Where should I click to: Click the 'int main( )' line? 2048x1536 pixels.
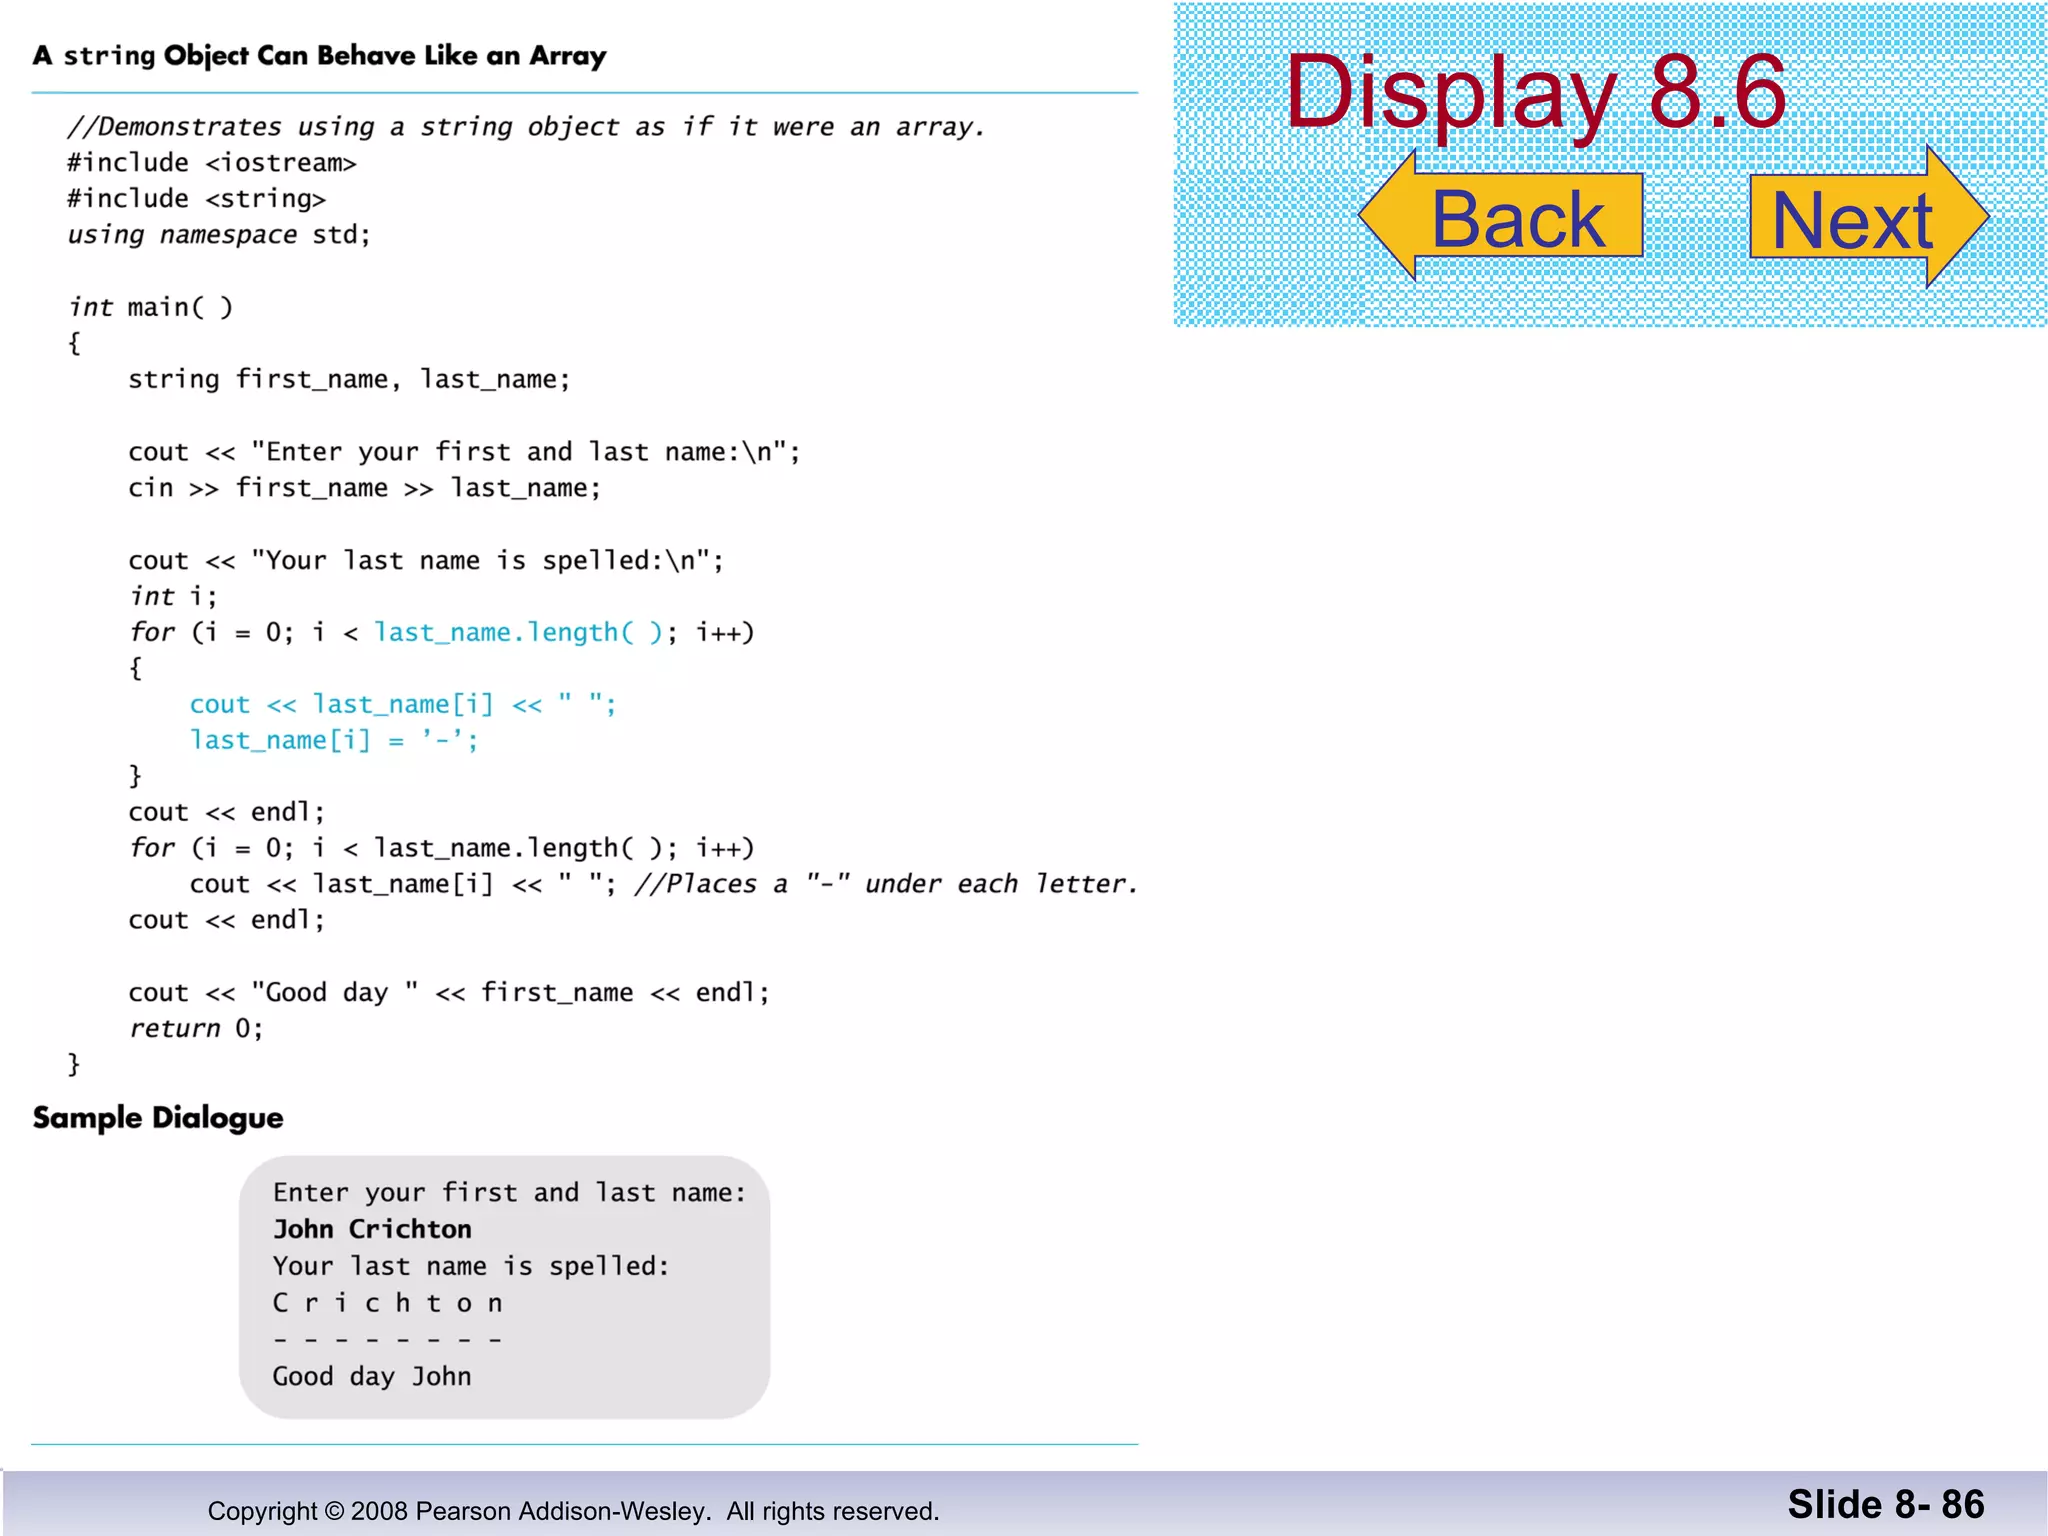pyautogui.click(x=150, y=307)
